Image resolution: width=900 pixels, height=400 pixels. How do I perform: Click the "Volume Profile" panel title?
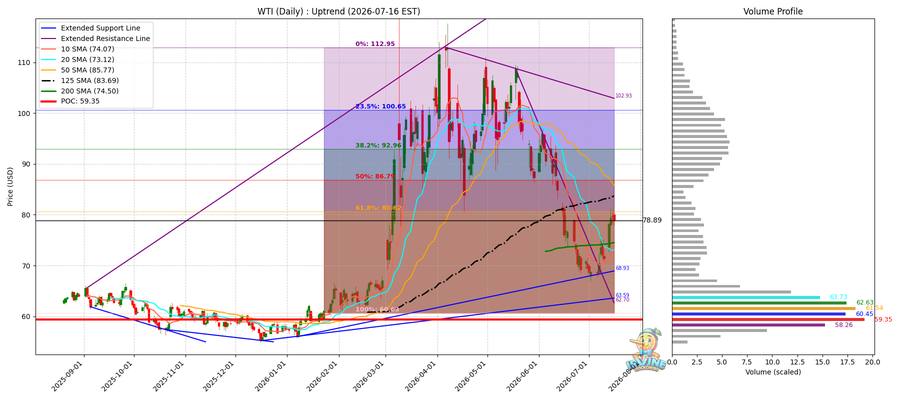[x=773, y=11]
